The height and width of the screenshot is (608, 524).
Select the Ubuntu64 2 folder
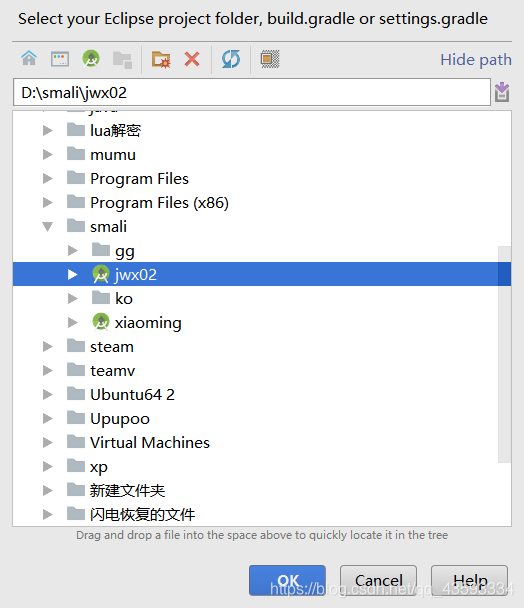coord(132,395)
